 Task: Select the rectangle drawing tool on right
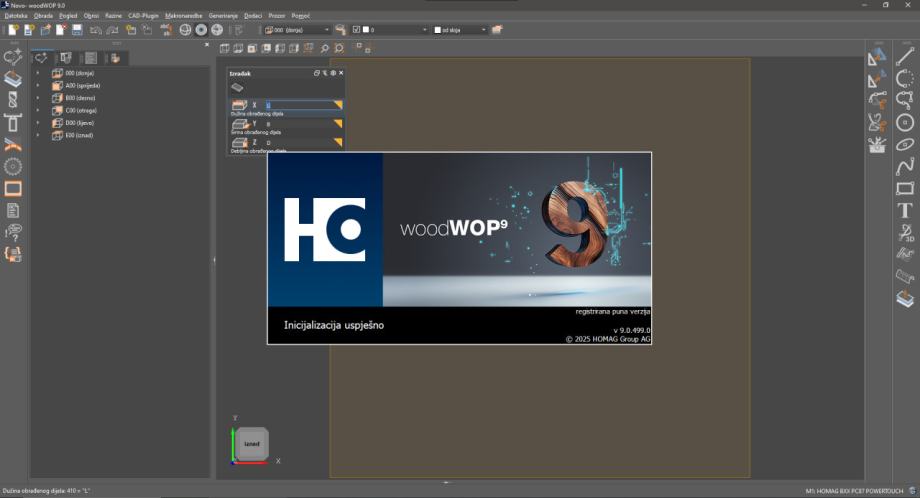click(x=905, y=188)
